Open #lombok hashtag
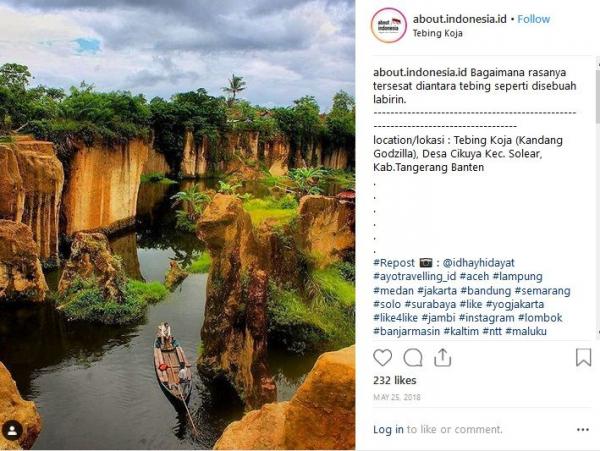The height and width of the screenshot is (451, 600). [x=540, y=318]
